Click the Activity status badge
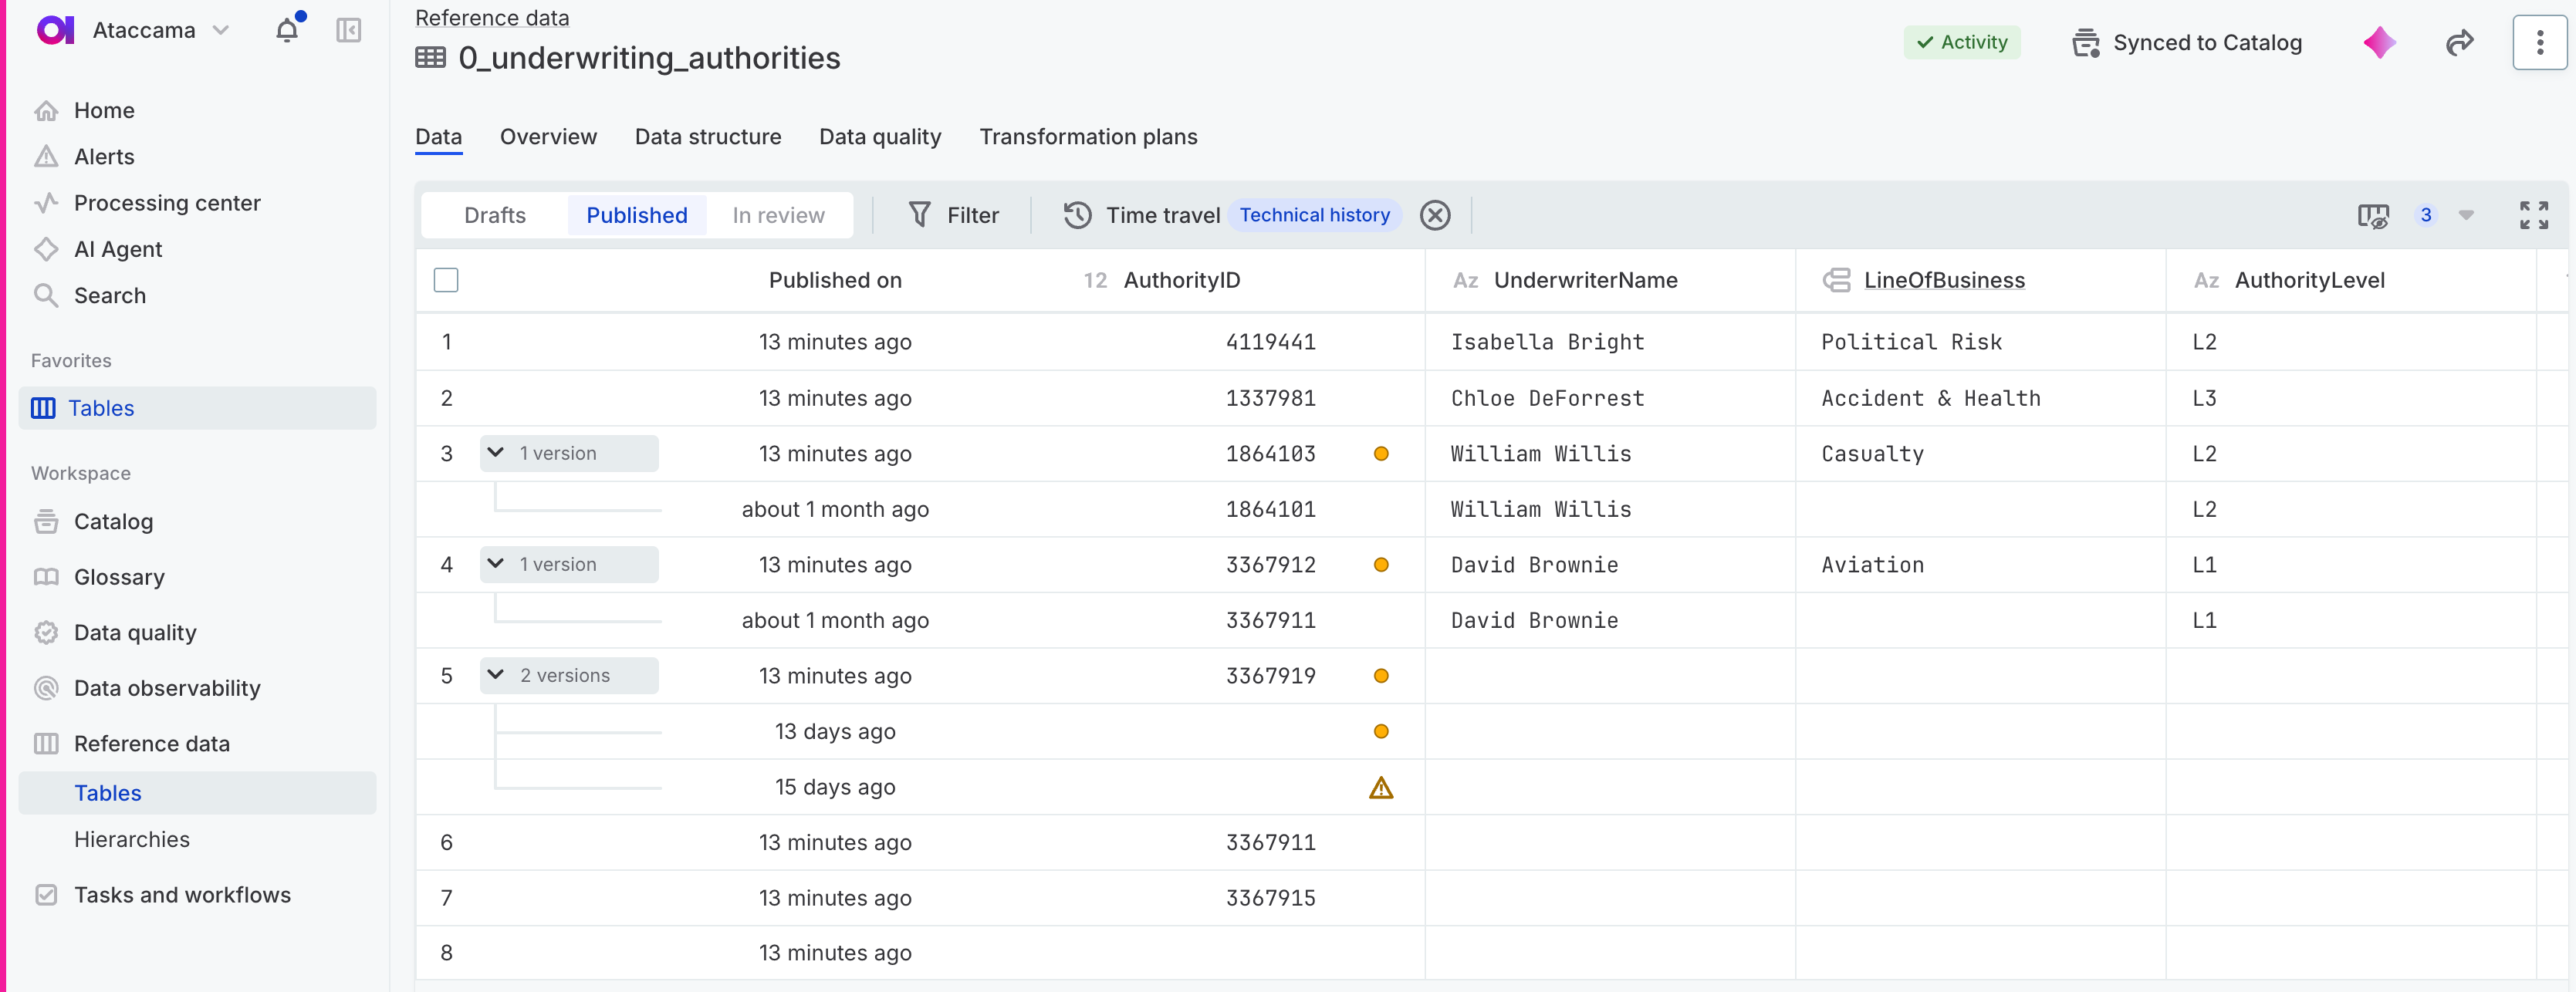 point(1961,42)
